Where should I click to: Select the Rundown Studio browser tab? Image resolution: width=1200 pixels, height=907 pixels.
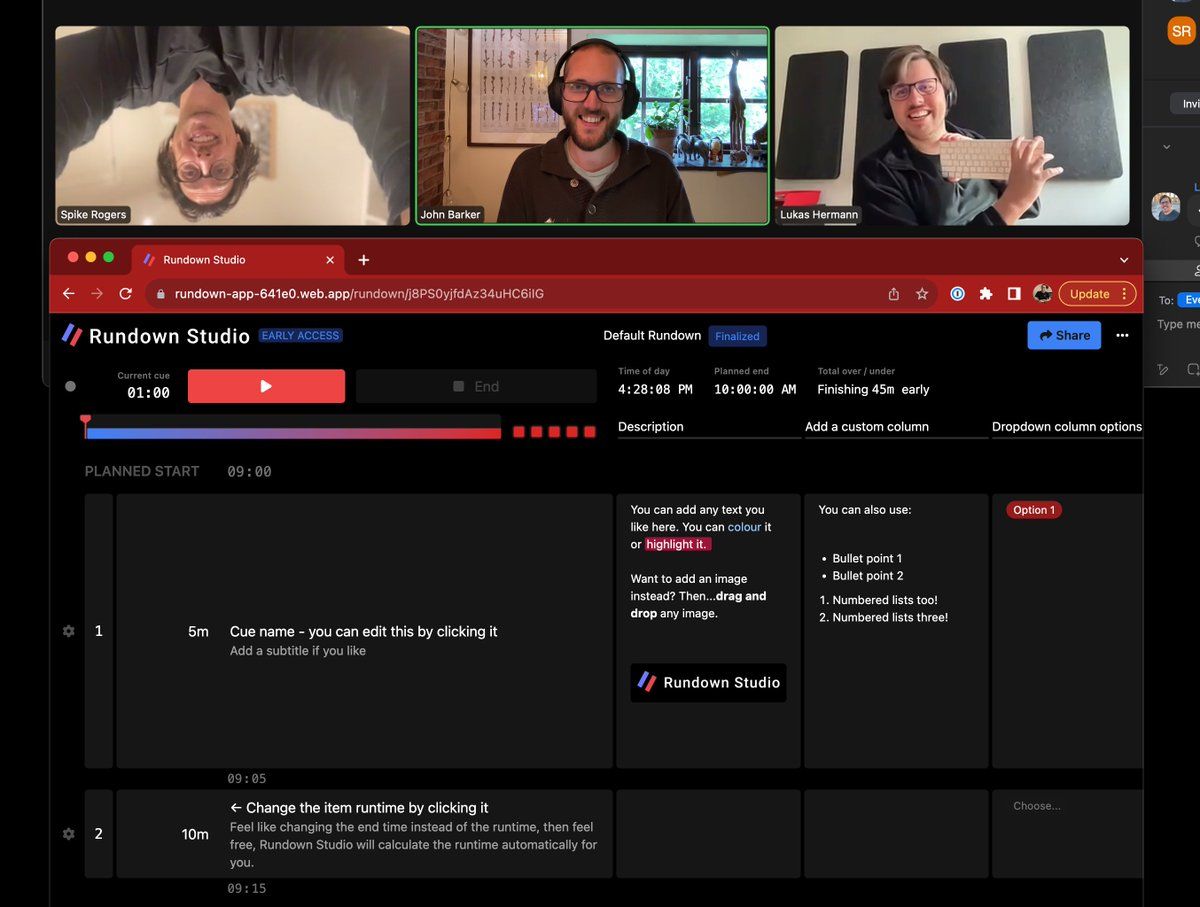[238, 260]
